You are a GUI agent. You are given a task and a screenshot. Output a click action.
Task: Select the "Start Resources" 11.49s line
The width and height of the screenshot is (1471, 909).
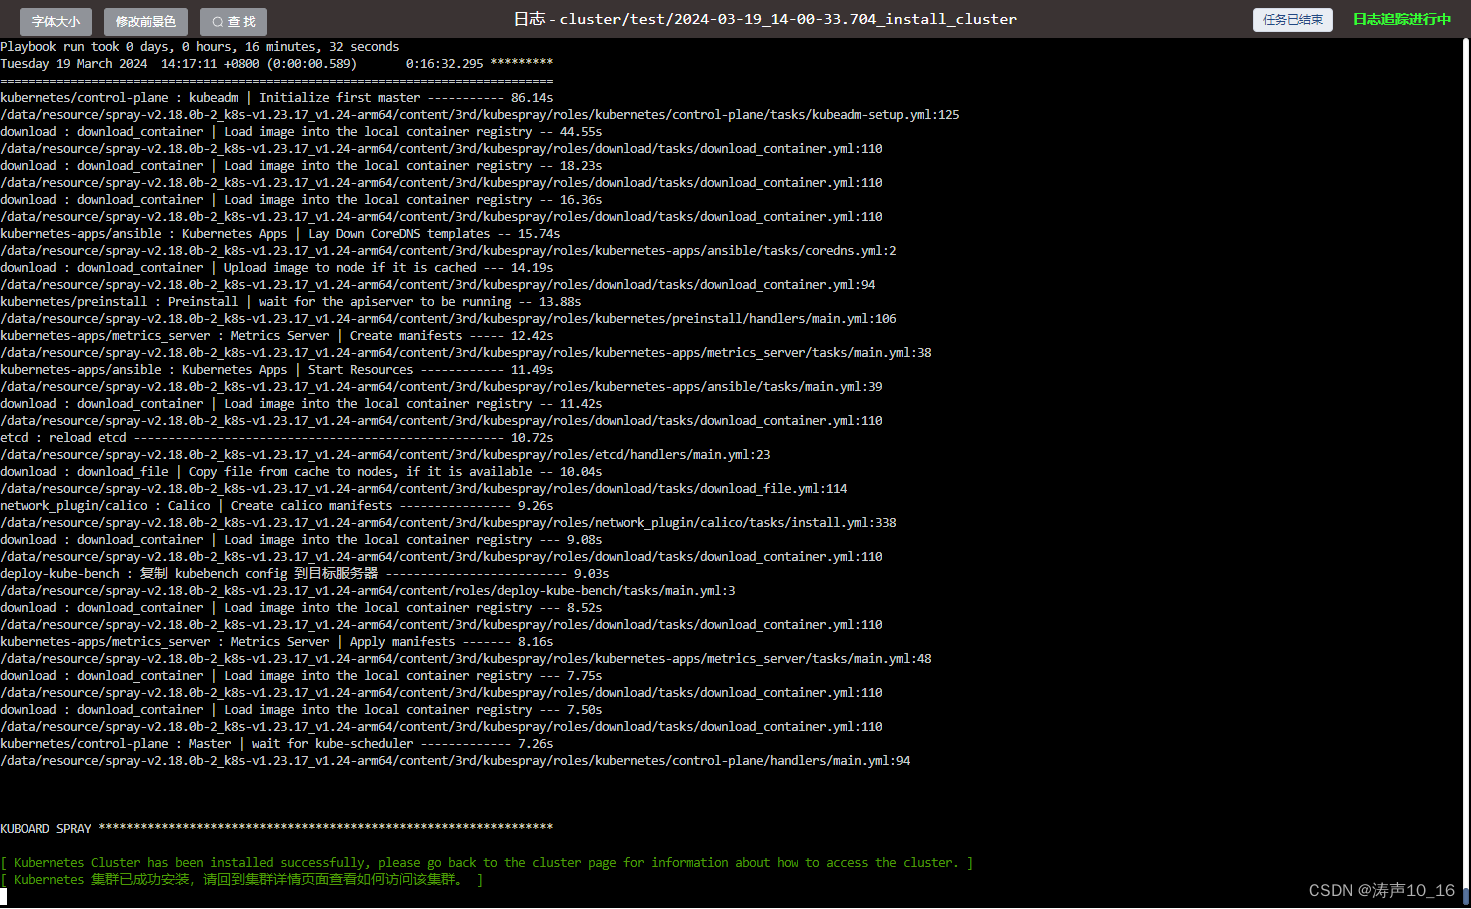pos(277,370)
